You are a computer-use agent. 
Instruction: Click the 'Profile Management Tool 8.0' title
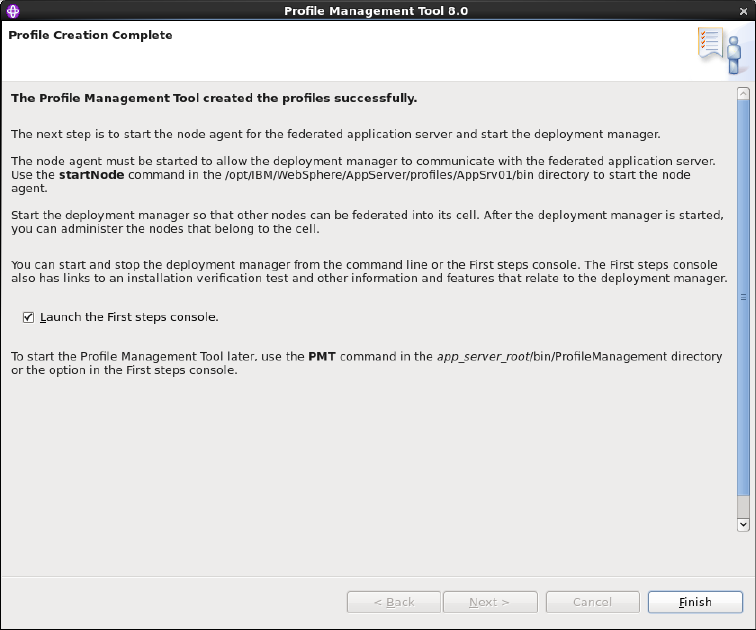tap(376, 11)
